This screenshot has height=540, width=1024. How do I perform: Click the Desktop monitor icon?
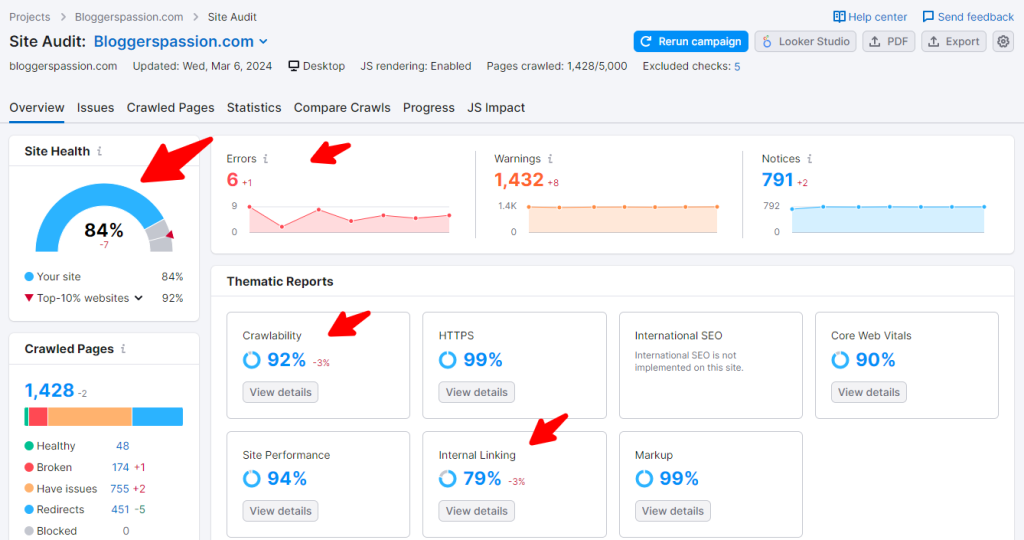click(x=294, y=66)
